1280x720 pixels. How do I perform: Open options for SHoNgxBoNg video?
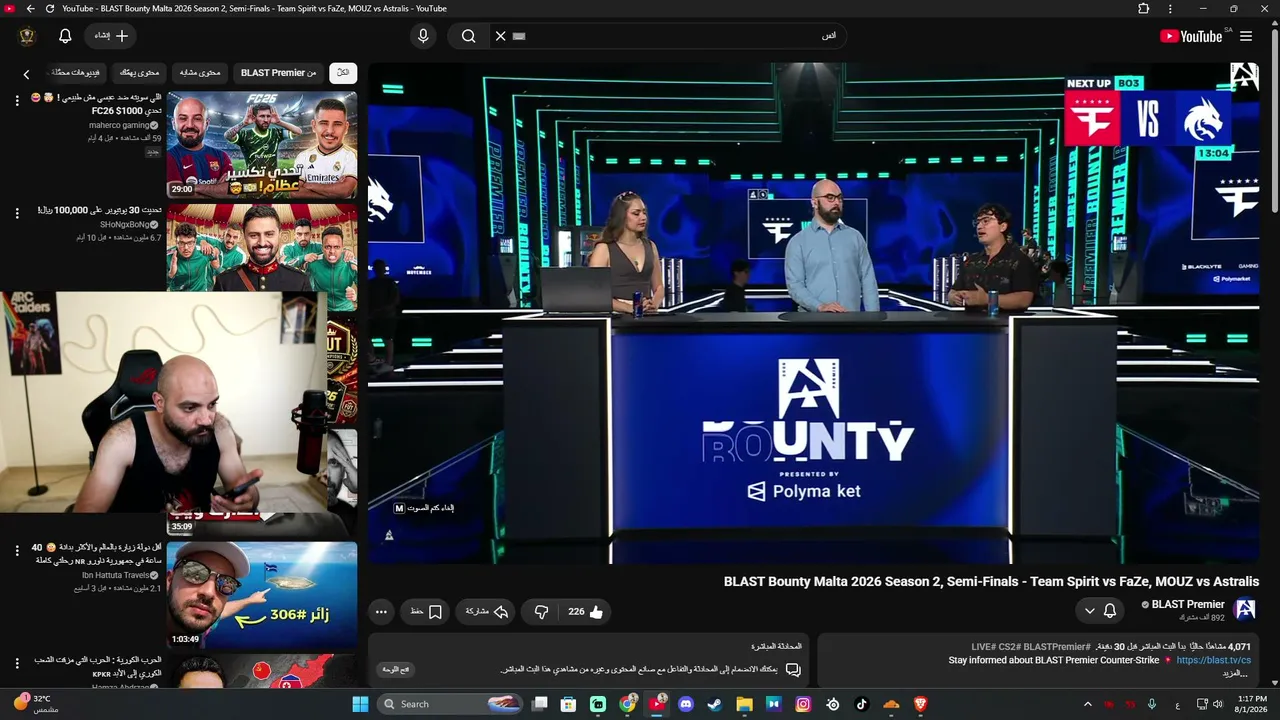pyautogui.click(x=17, y=213)
